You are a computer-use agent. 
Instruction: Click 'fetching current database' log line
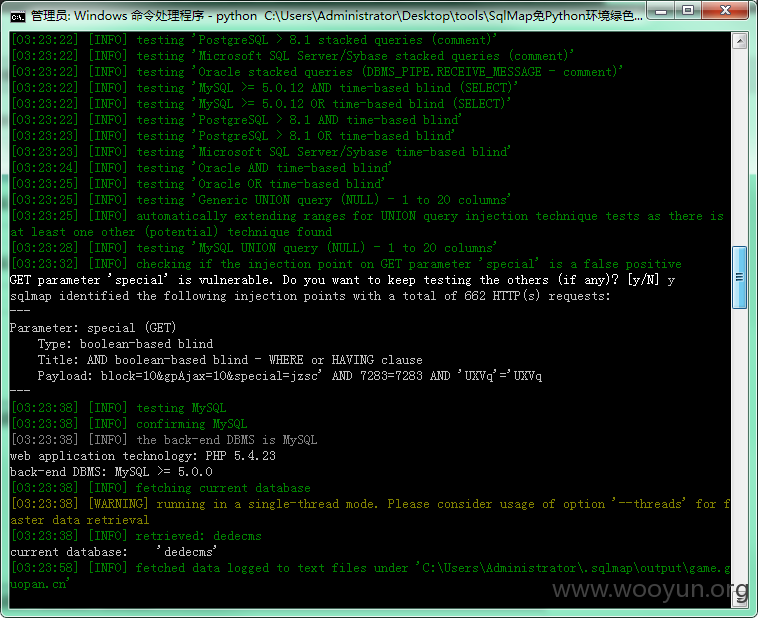point(160,488)
